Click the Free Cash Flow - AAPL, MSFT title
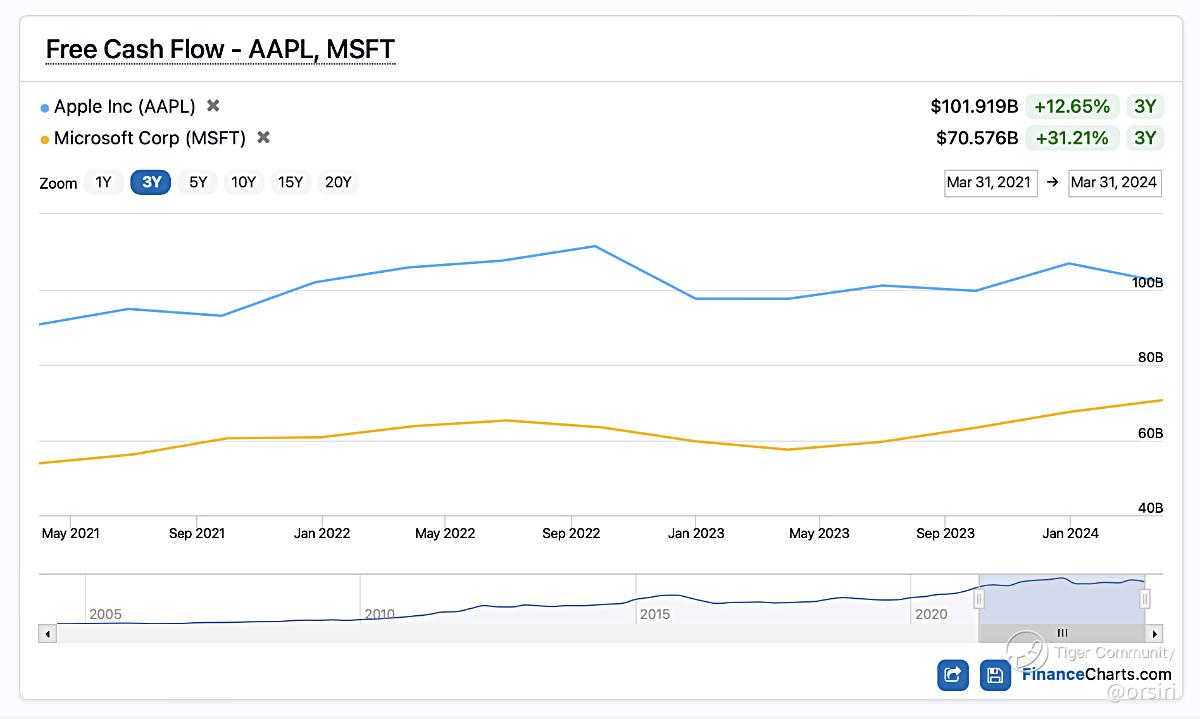1200x719 pixels. pyautogui.click(x=220, y=49)
